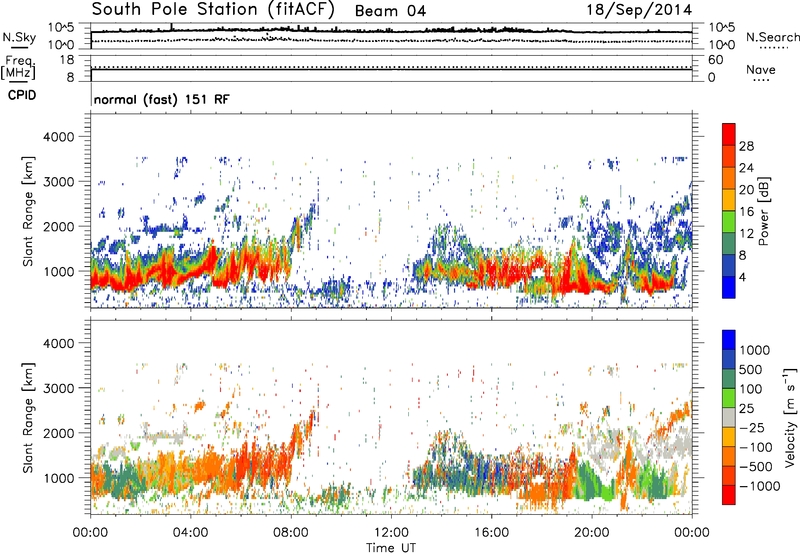This screenshot has height=554, width=800.
Task: Click the 20:00 time tick label
Action: (x=591, y=533)
